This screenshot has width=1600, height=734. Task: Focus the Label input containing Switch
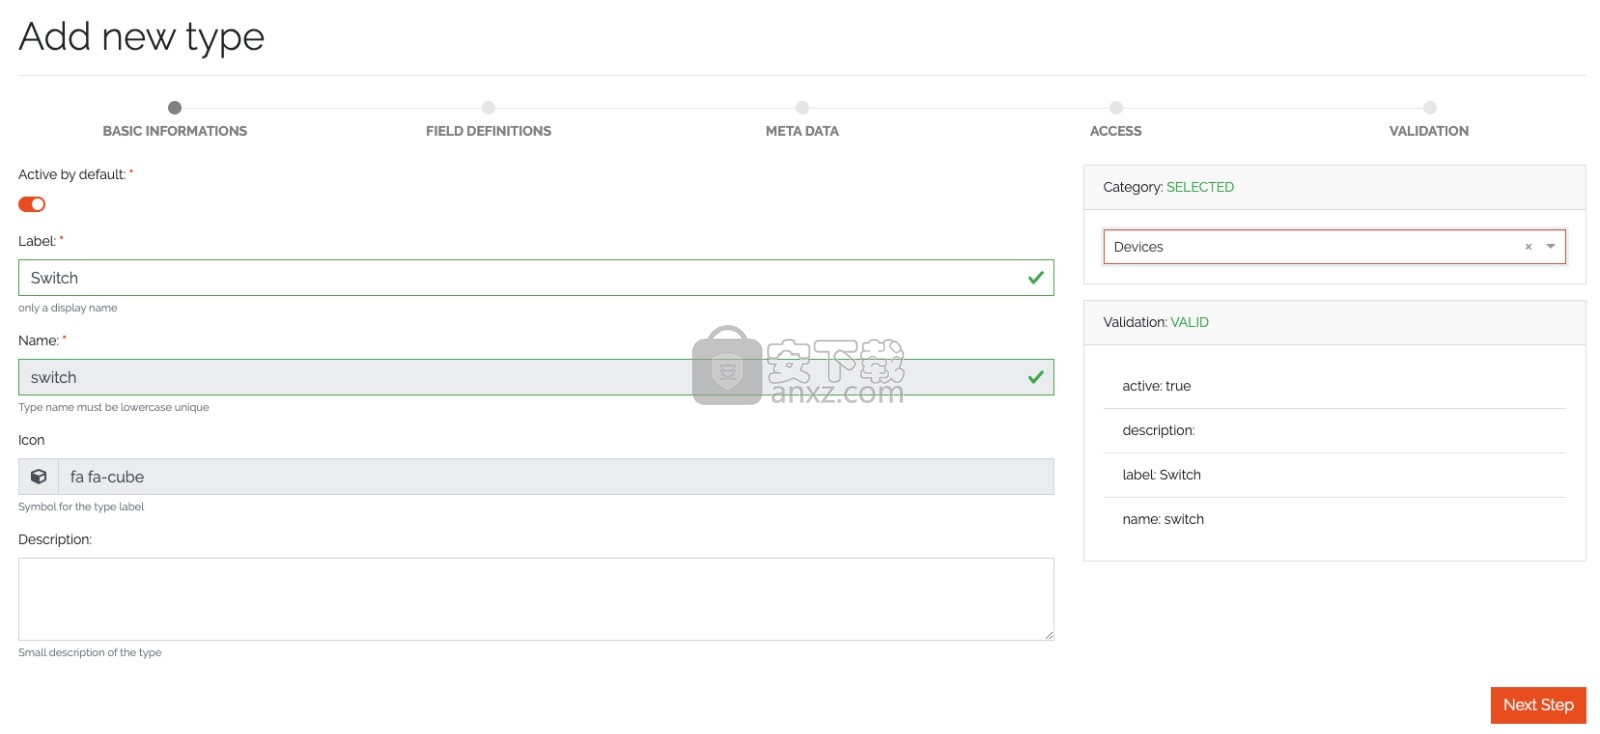[x=536, y=278]
